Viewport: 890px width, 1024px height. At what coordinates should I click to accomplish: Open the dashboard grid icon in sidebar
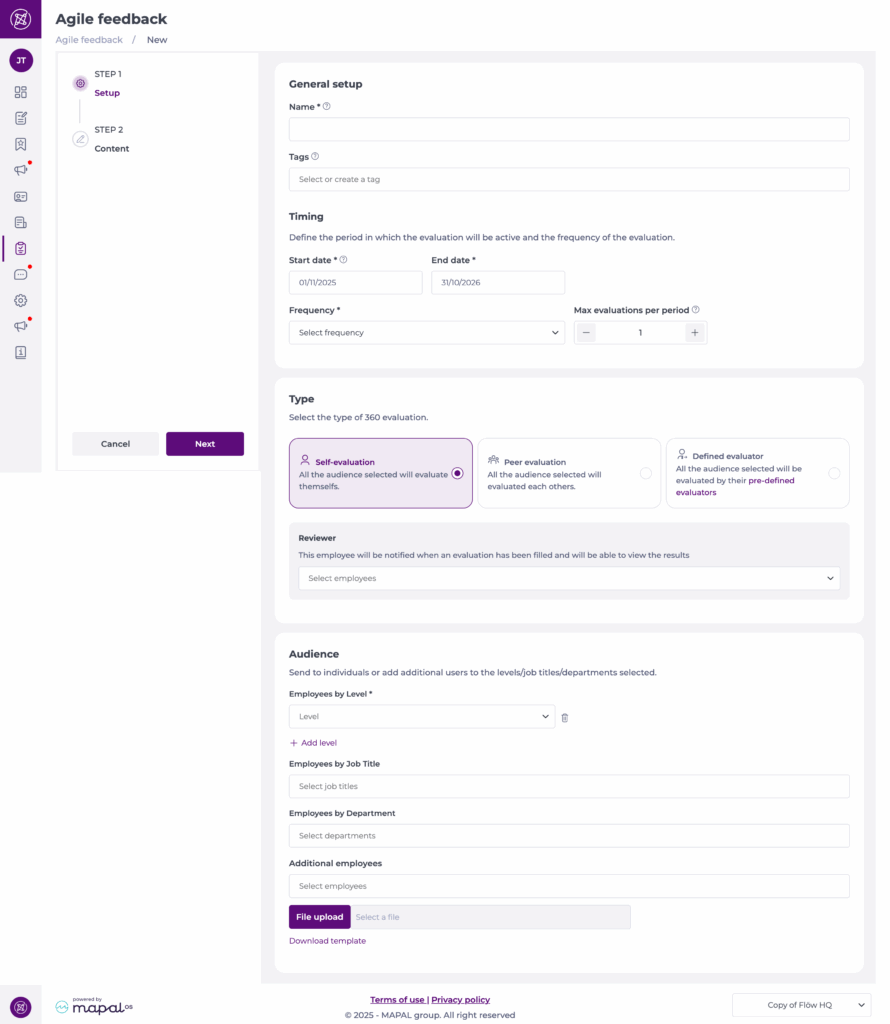click(21, 92)
